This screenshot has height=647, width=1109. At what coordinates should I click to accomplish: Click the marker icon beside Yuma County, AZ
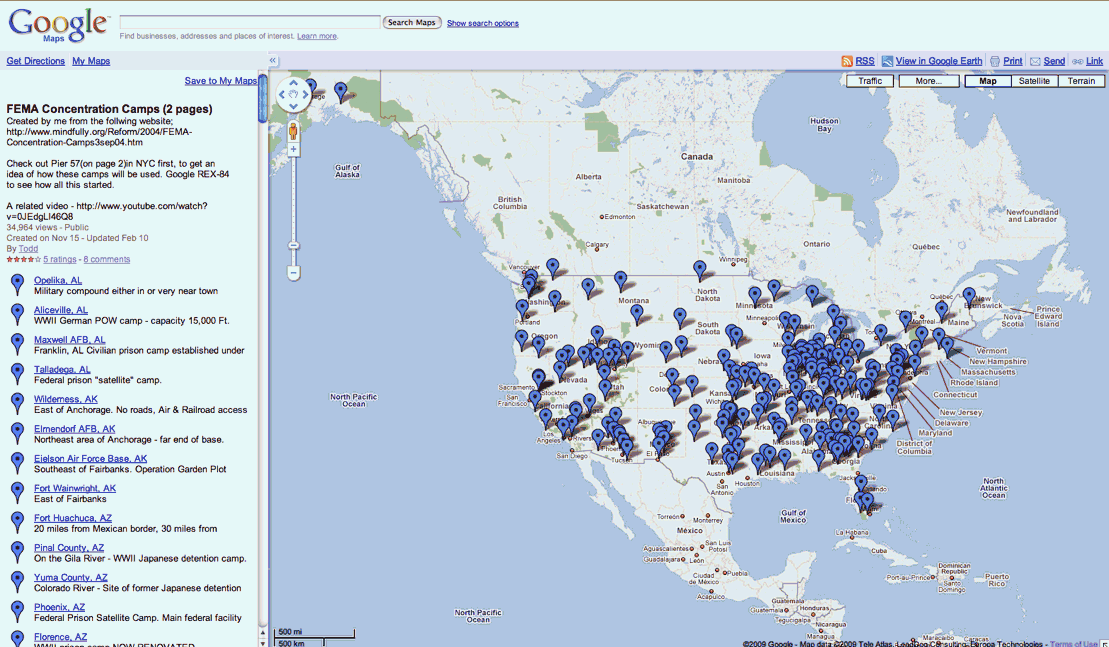[18, 581]
